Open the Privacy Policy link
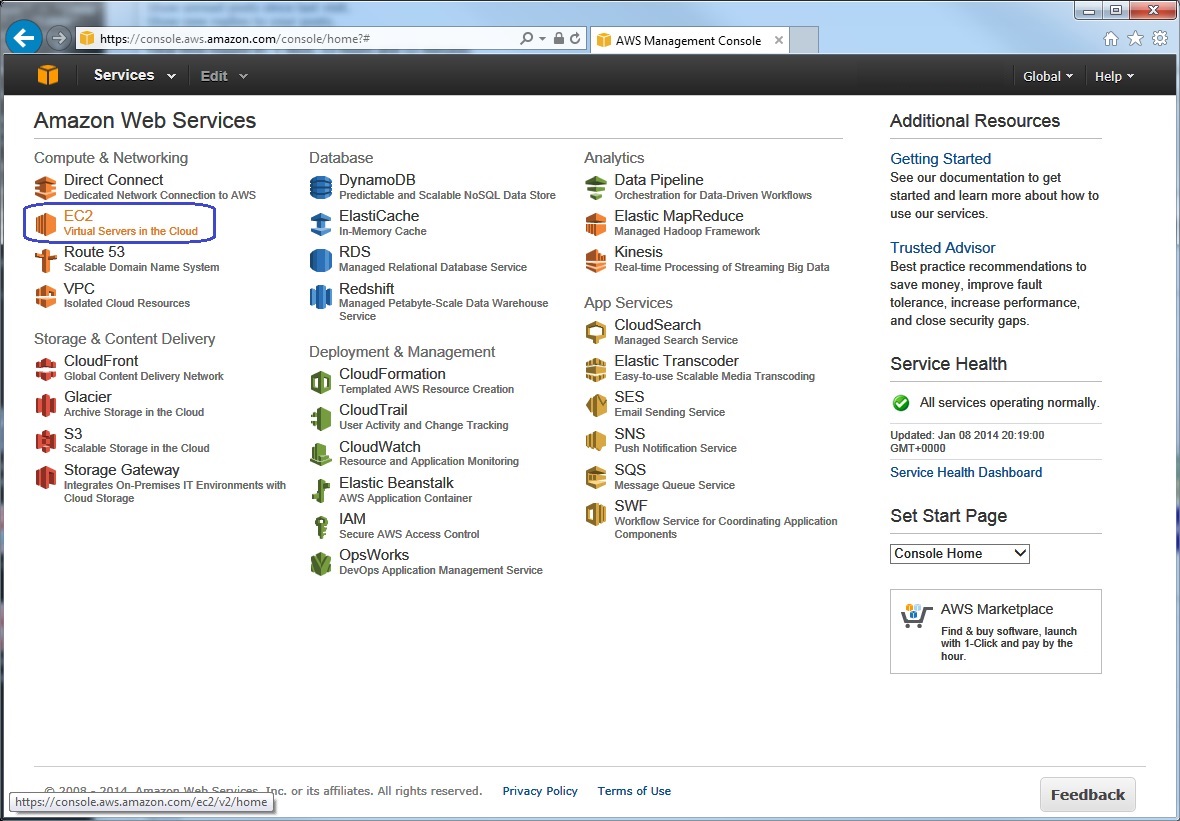1180x821 pixels. click(540, 791)
